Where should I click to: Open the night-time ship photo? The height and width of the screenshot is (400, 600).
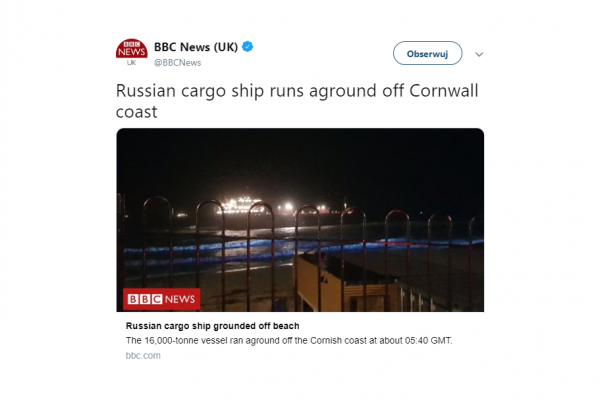click(300, 220)
